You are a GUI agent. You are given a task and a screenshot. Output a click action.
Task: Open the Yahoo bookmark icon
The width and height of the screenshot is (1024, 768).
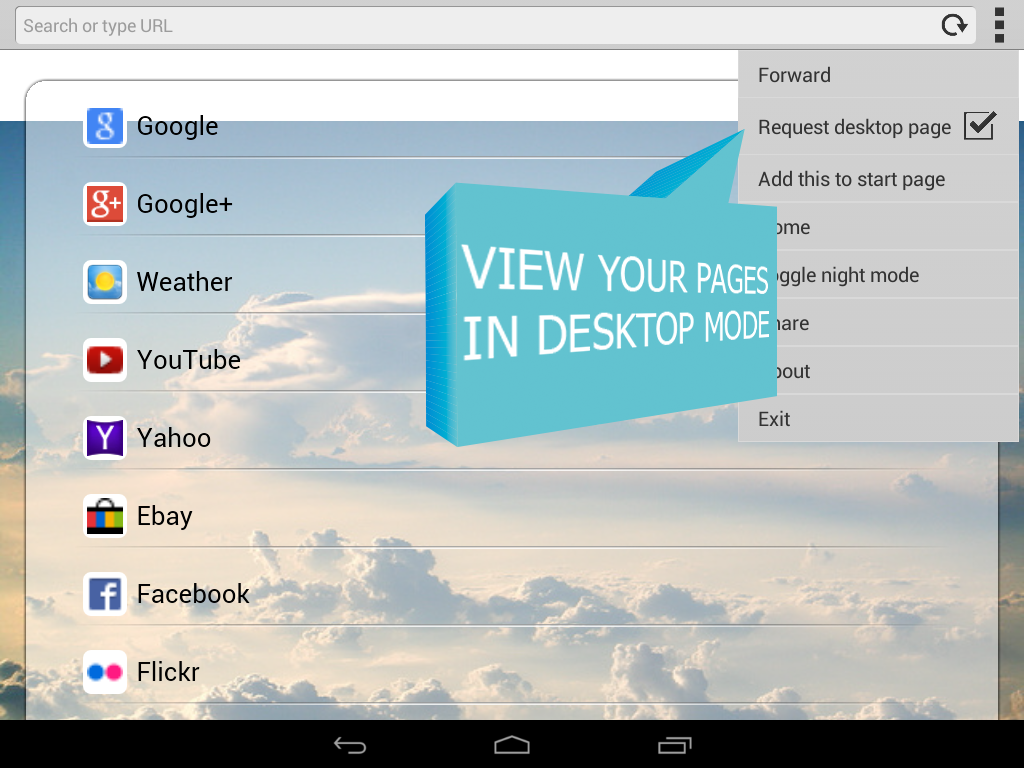(x=104, y=438)
